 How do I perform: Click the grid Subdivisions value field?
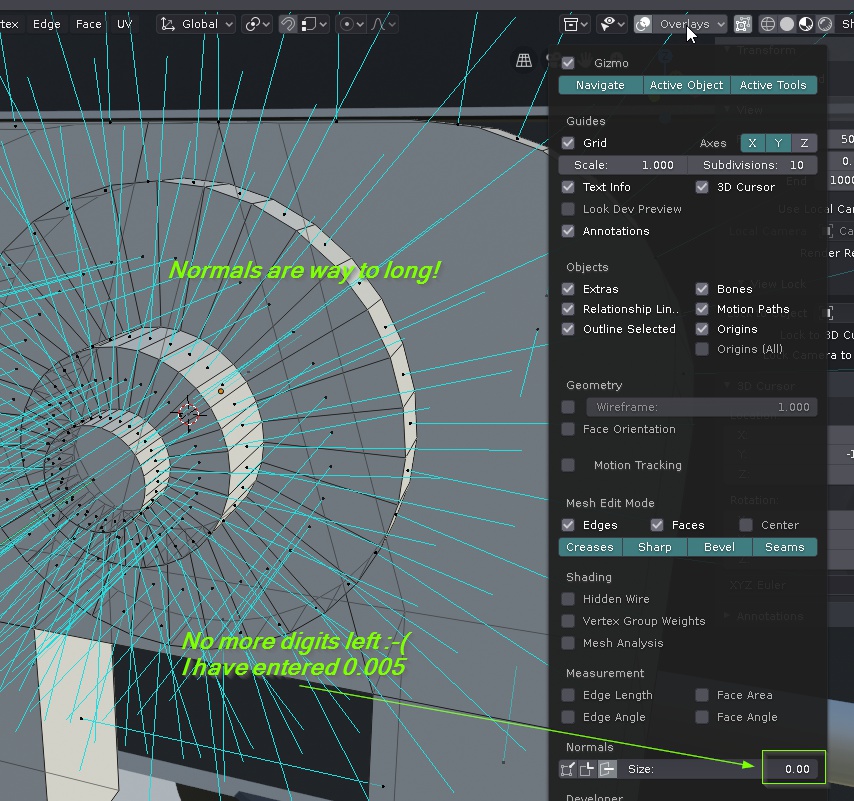click(753, 165)
